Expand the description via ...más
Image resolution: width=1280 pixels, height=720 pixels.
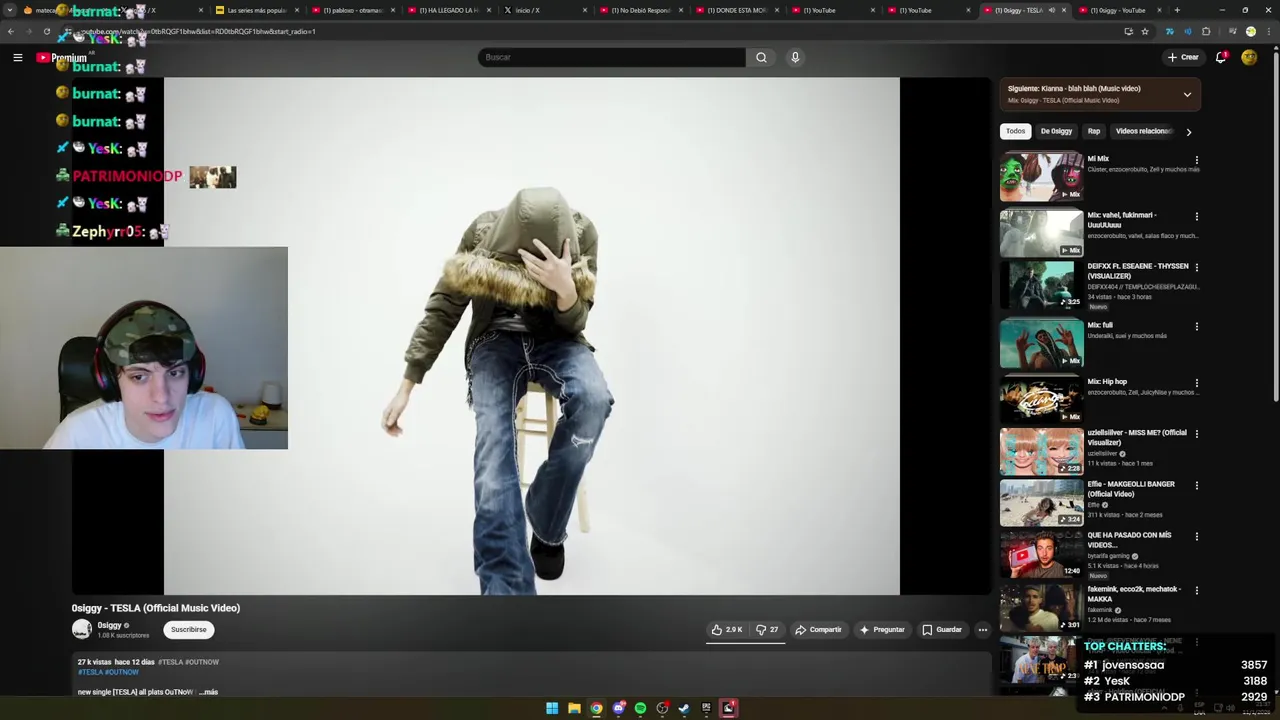[209, 692]
